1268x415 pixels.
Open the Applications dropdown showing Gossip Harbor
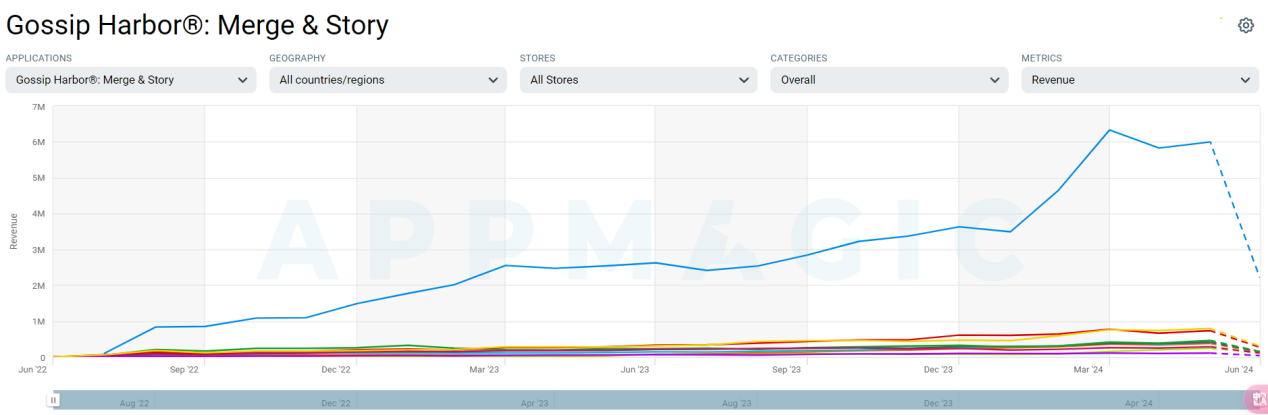pyautogui.click(x=130, y=80)
